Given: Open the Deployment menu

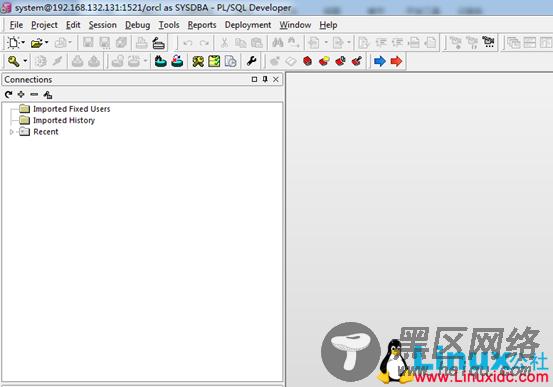Looking at the screenshot, I should (x=248, y=25).
